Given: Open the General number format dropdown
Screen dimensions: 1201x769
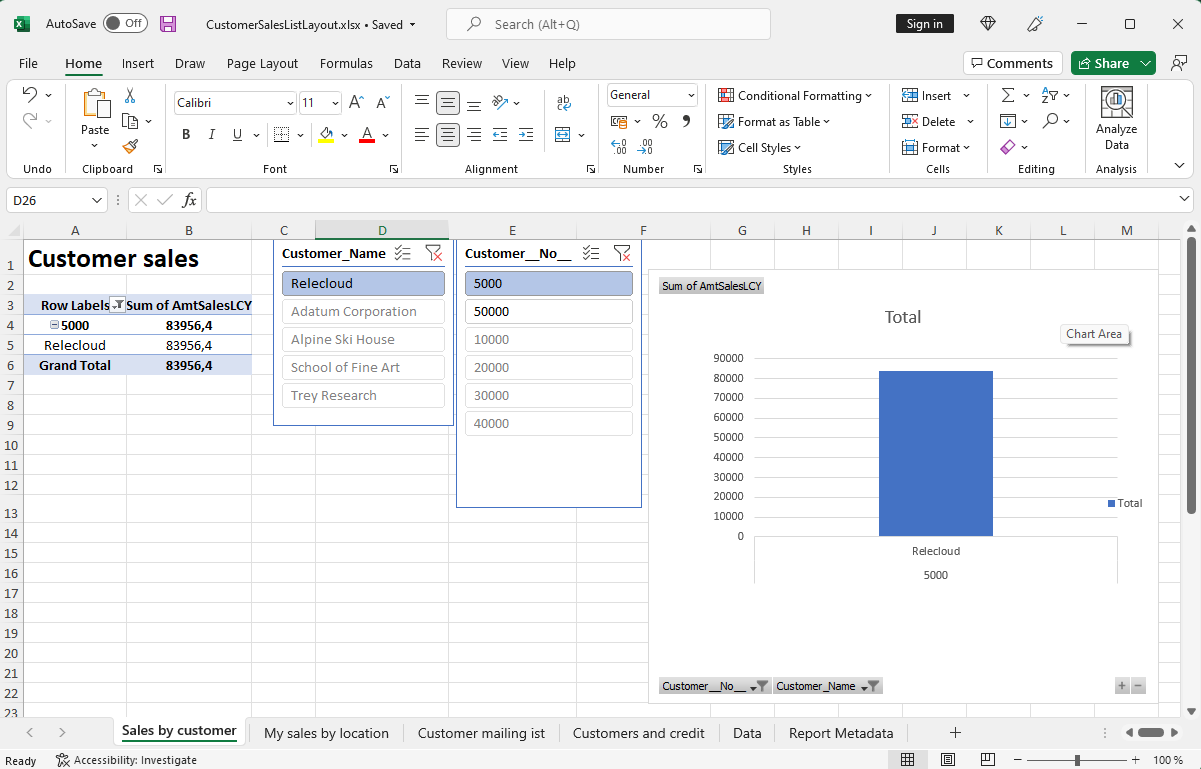Looking at the screenshot, I should click(x=694, y=94).
